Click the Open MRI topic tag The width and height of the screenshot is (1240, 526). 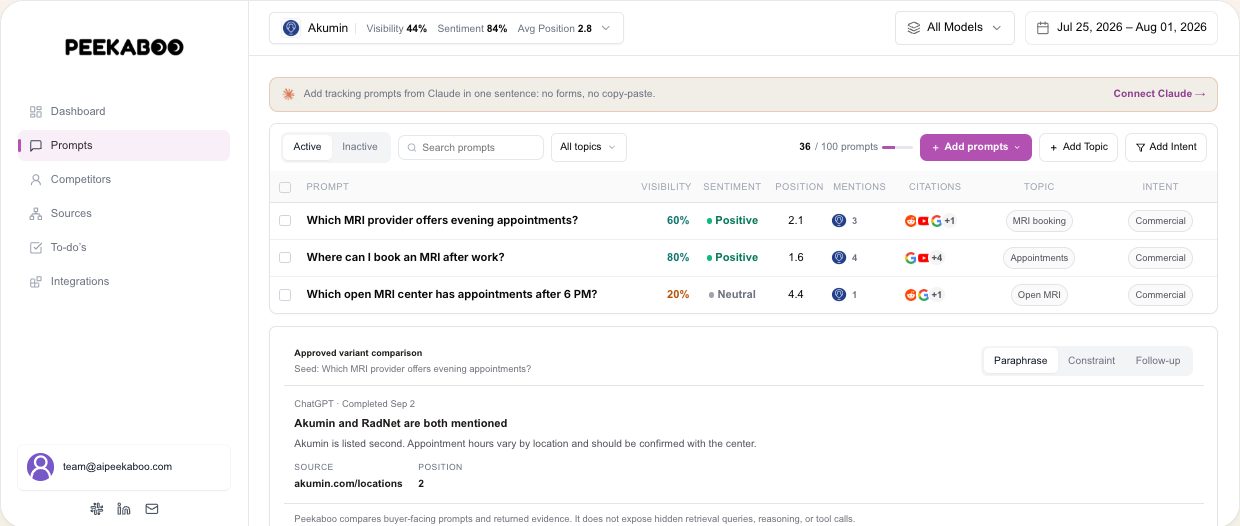1039,295
